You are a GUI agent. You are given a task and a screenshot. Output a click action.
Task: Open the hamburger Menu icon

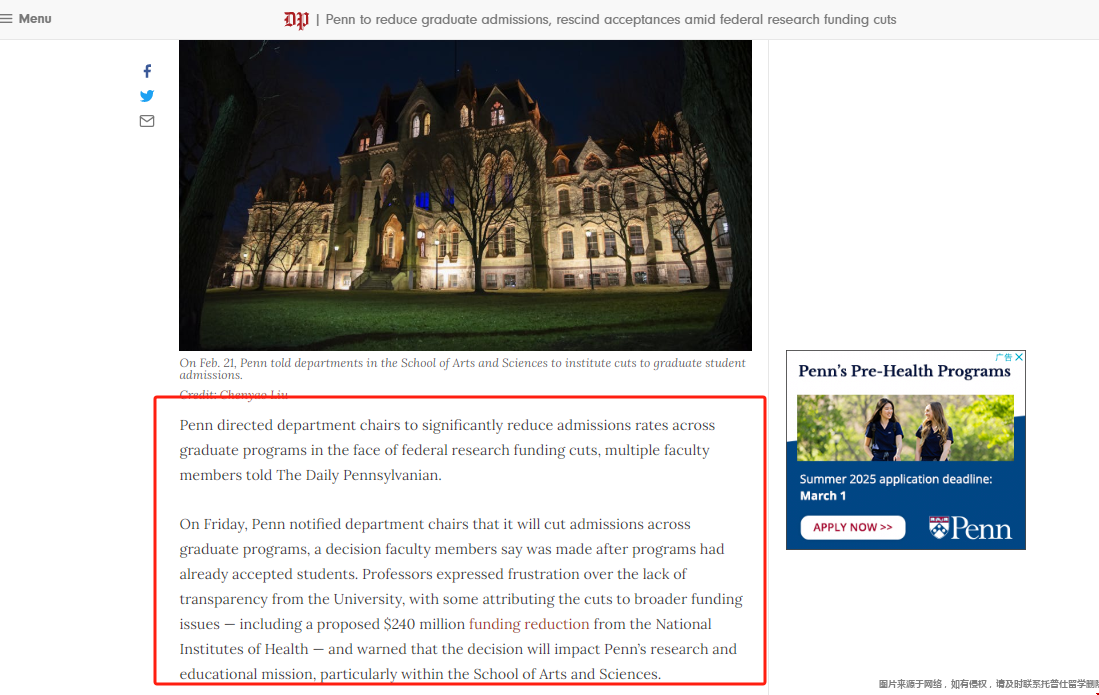coord(6,19)
